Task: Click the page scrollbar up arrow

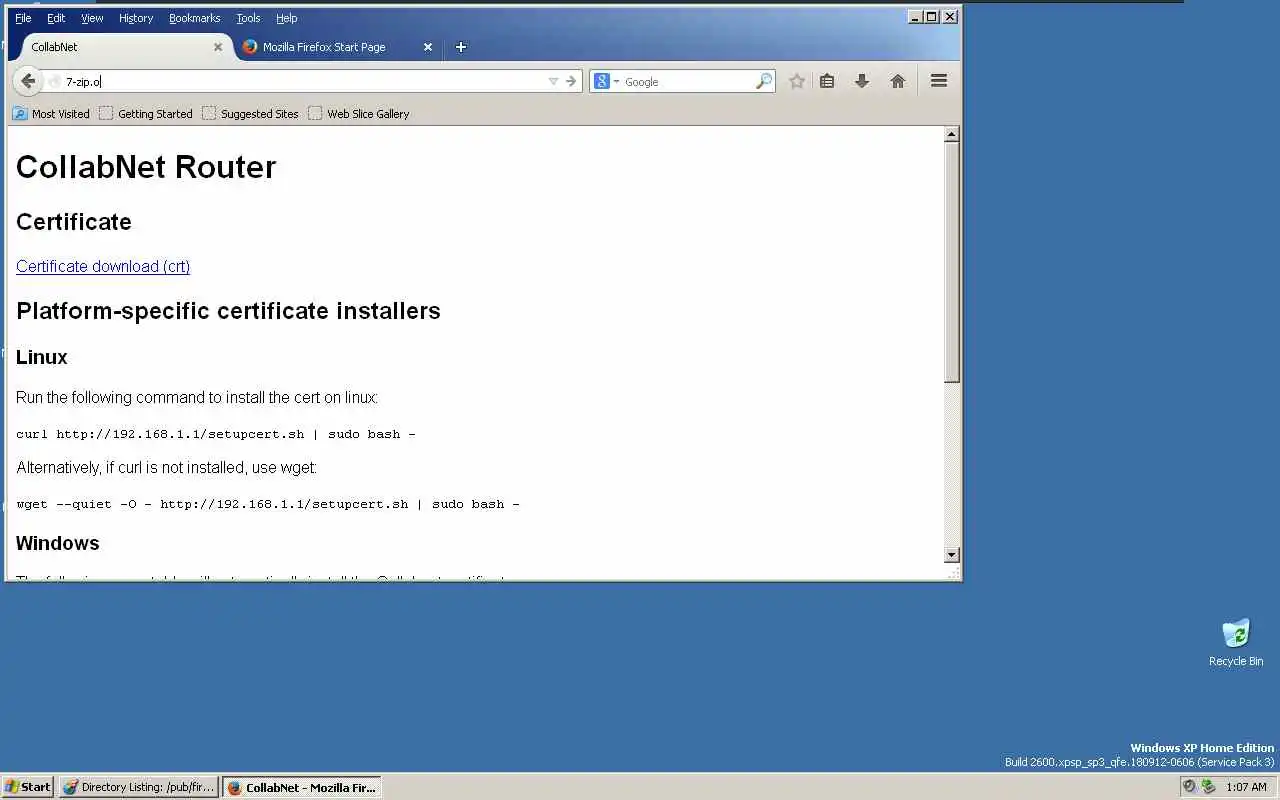Action: click(952, 134)
